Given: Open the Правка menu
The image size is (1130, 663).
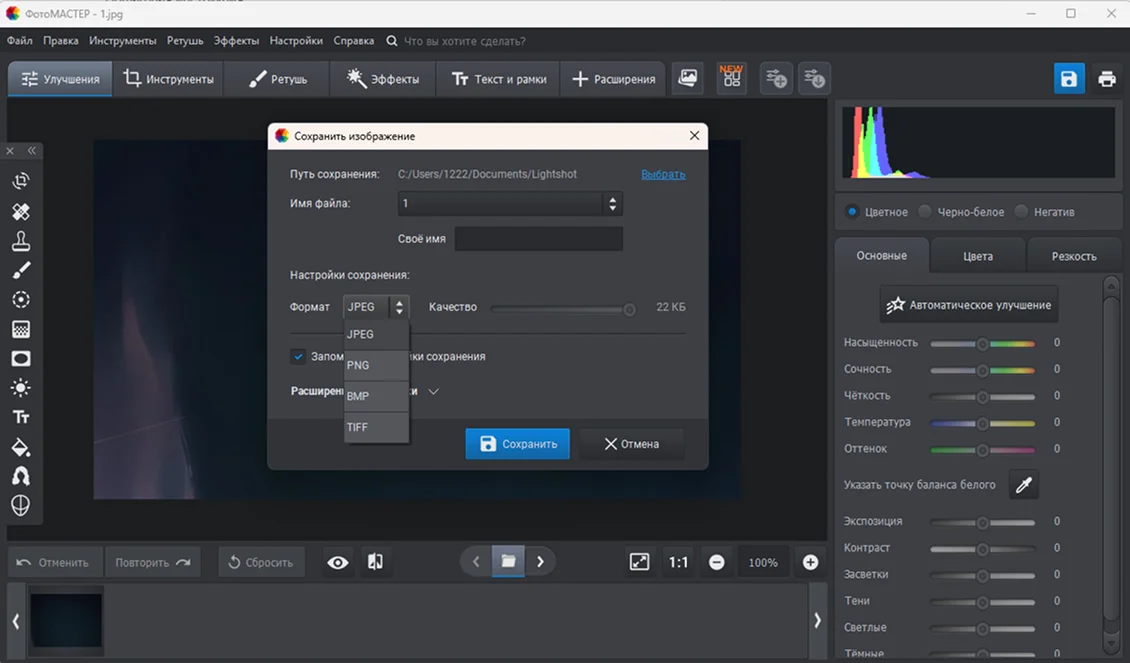Looking at the screenshot, I should [x=61, y=40].
